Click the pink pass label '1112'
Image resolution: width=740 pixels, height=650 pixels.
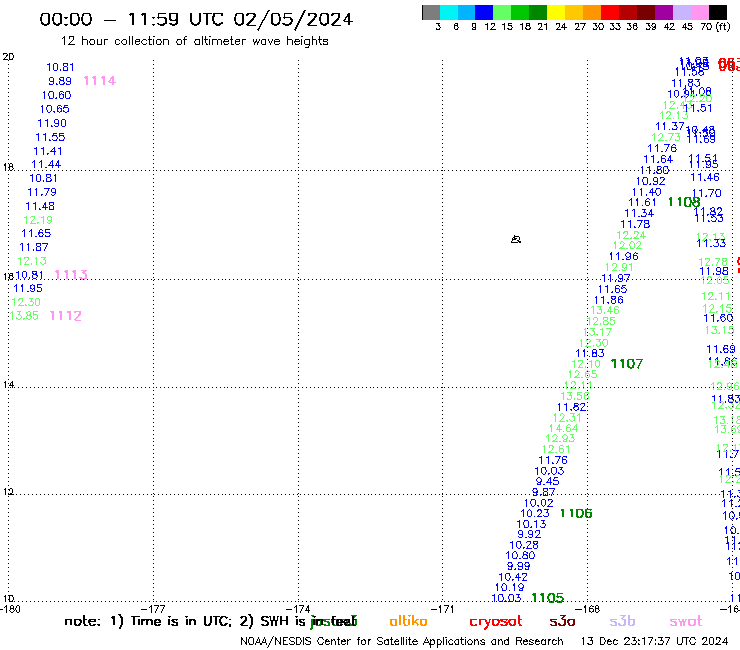coord(66,316)
